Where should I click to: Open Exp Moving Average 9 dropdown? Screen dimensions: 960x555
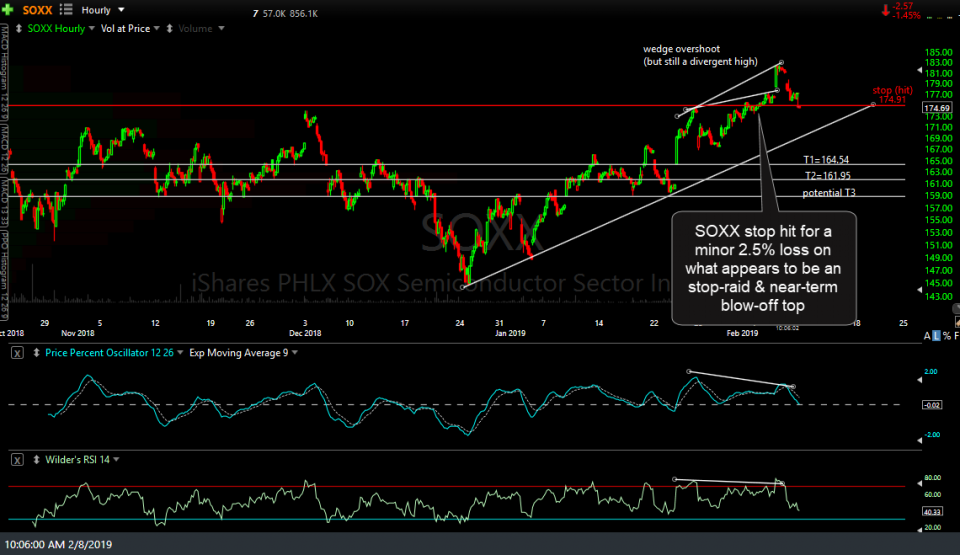pos(295,352)
